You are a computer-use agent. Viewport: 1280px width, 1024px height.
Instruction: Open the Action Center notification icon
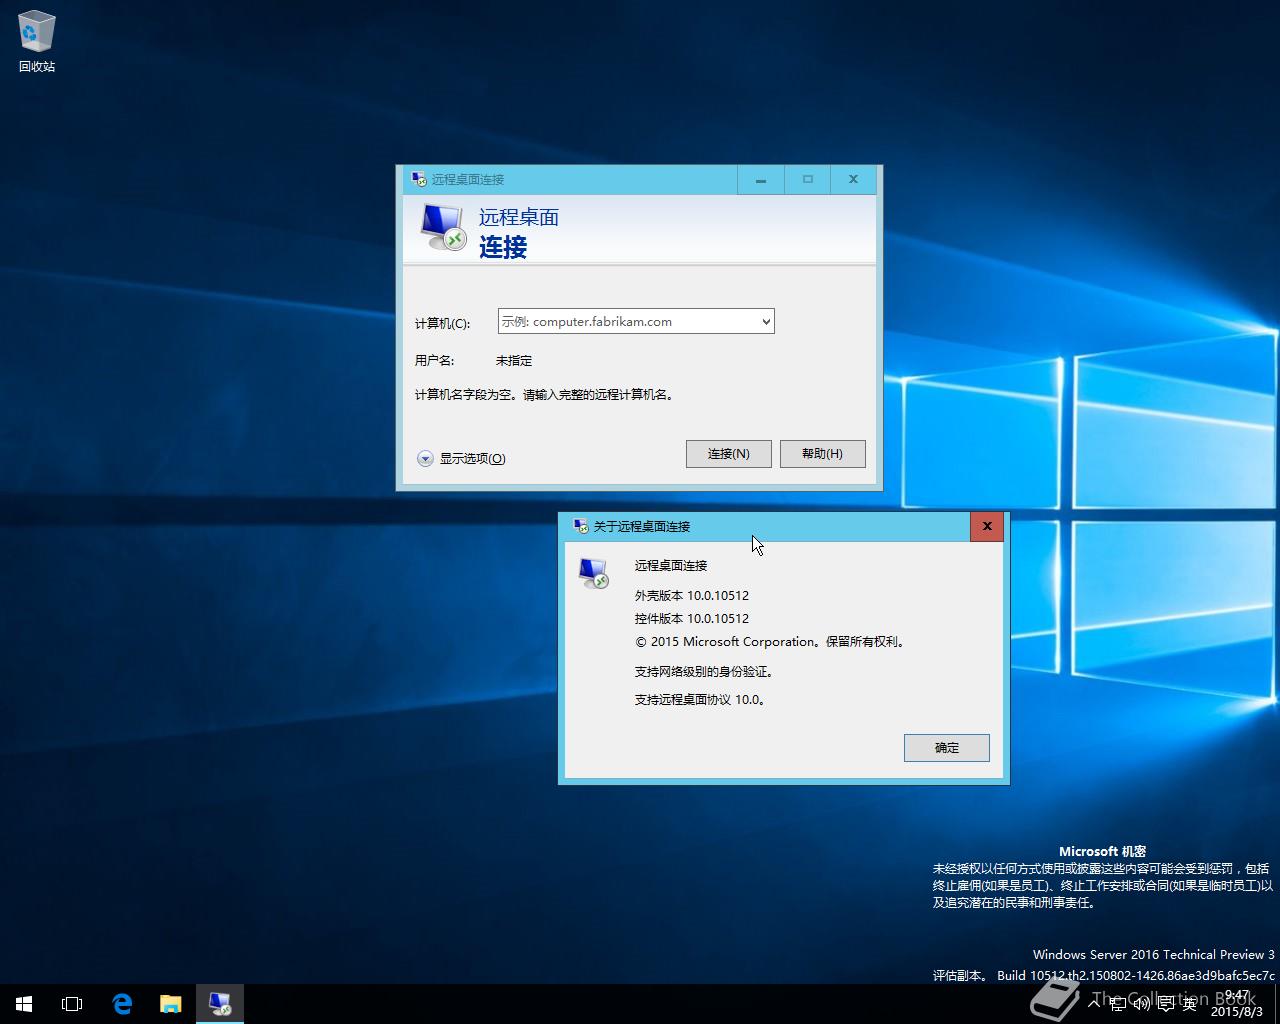(x=1166, y=1004)
